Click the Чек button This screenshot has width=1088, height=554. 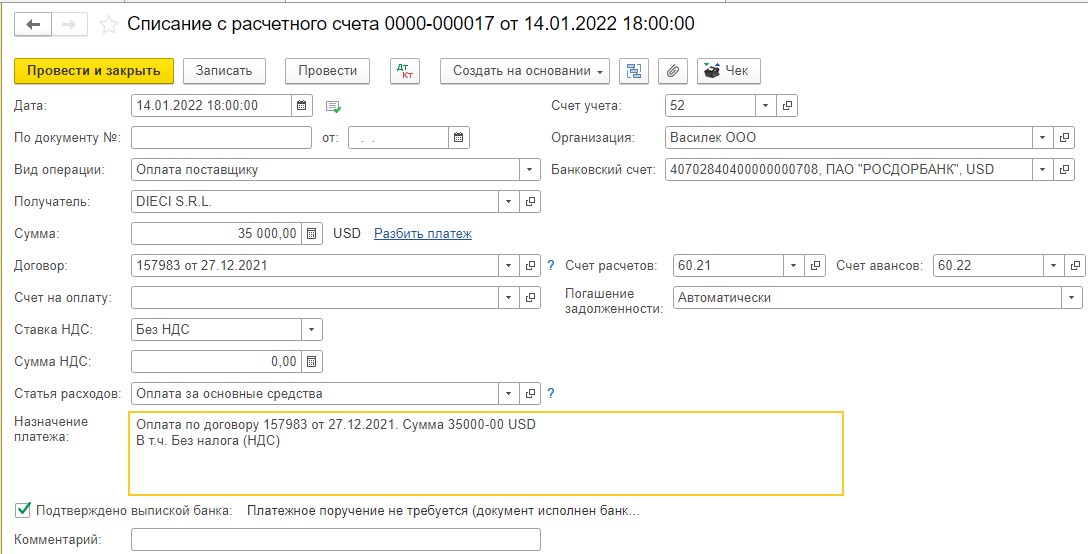click(x=729, y=71)
